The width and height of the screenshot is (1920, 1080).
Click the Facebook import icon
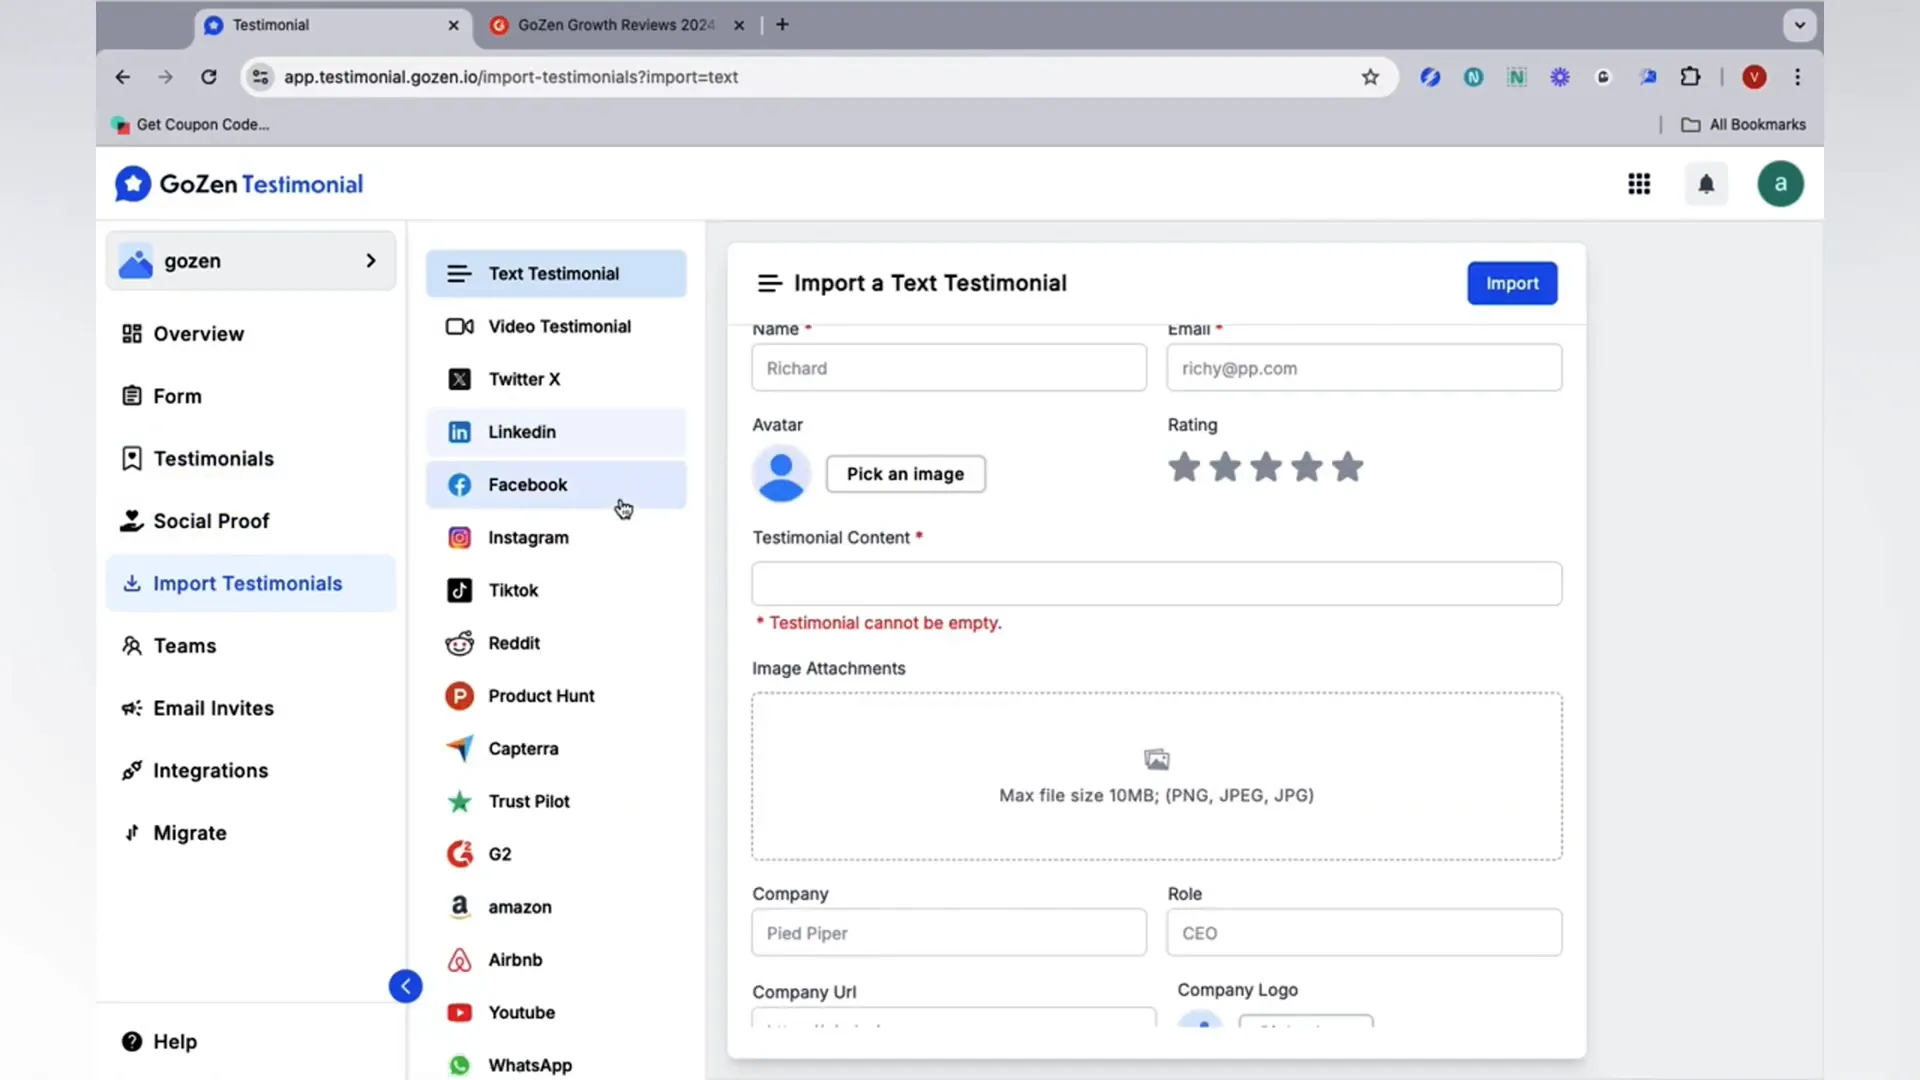[x=458, y=484]
